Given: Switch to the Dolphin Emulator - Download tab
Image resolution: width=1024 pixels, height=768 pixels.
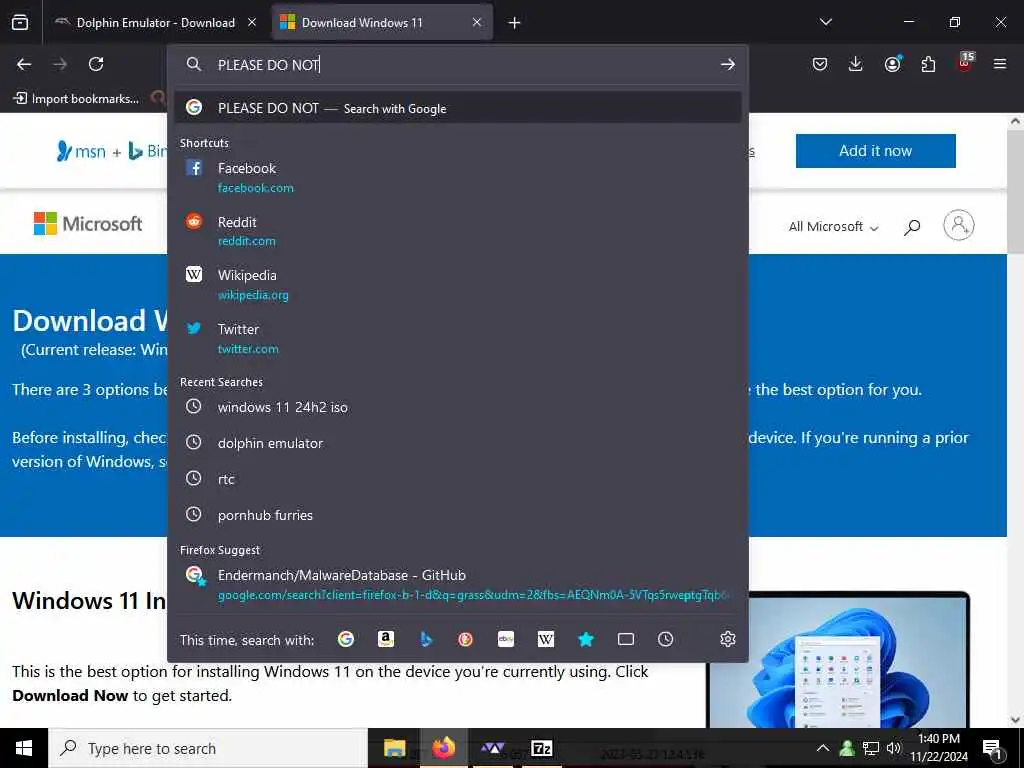Looking at the screenshot, I should click(x=155, y=23).
